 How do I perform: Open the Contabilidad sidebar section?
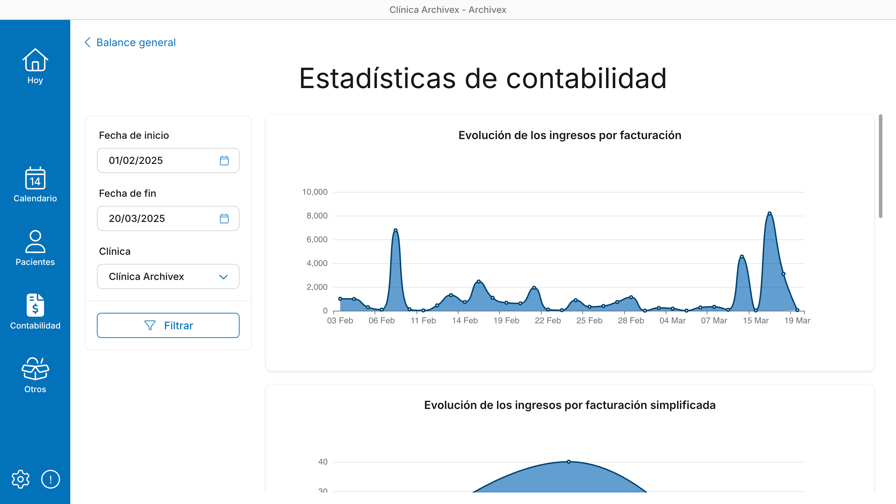coord(35,311)
